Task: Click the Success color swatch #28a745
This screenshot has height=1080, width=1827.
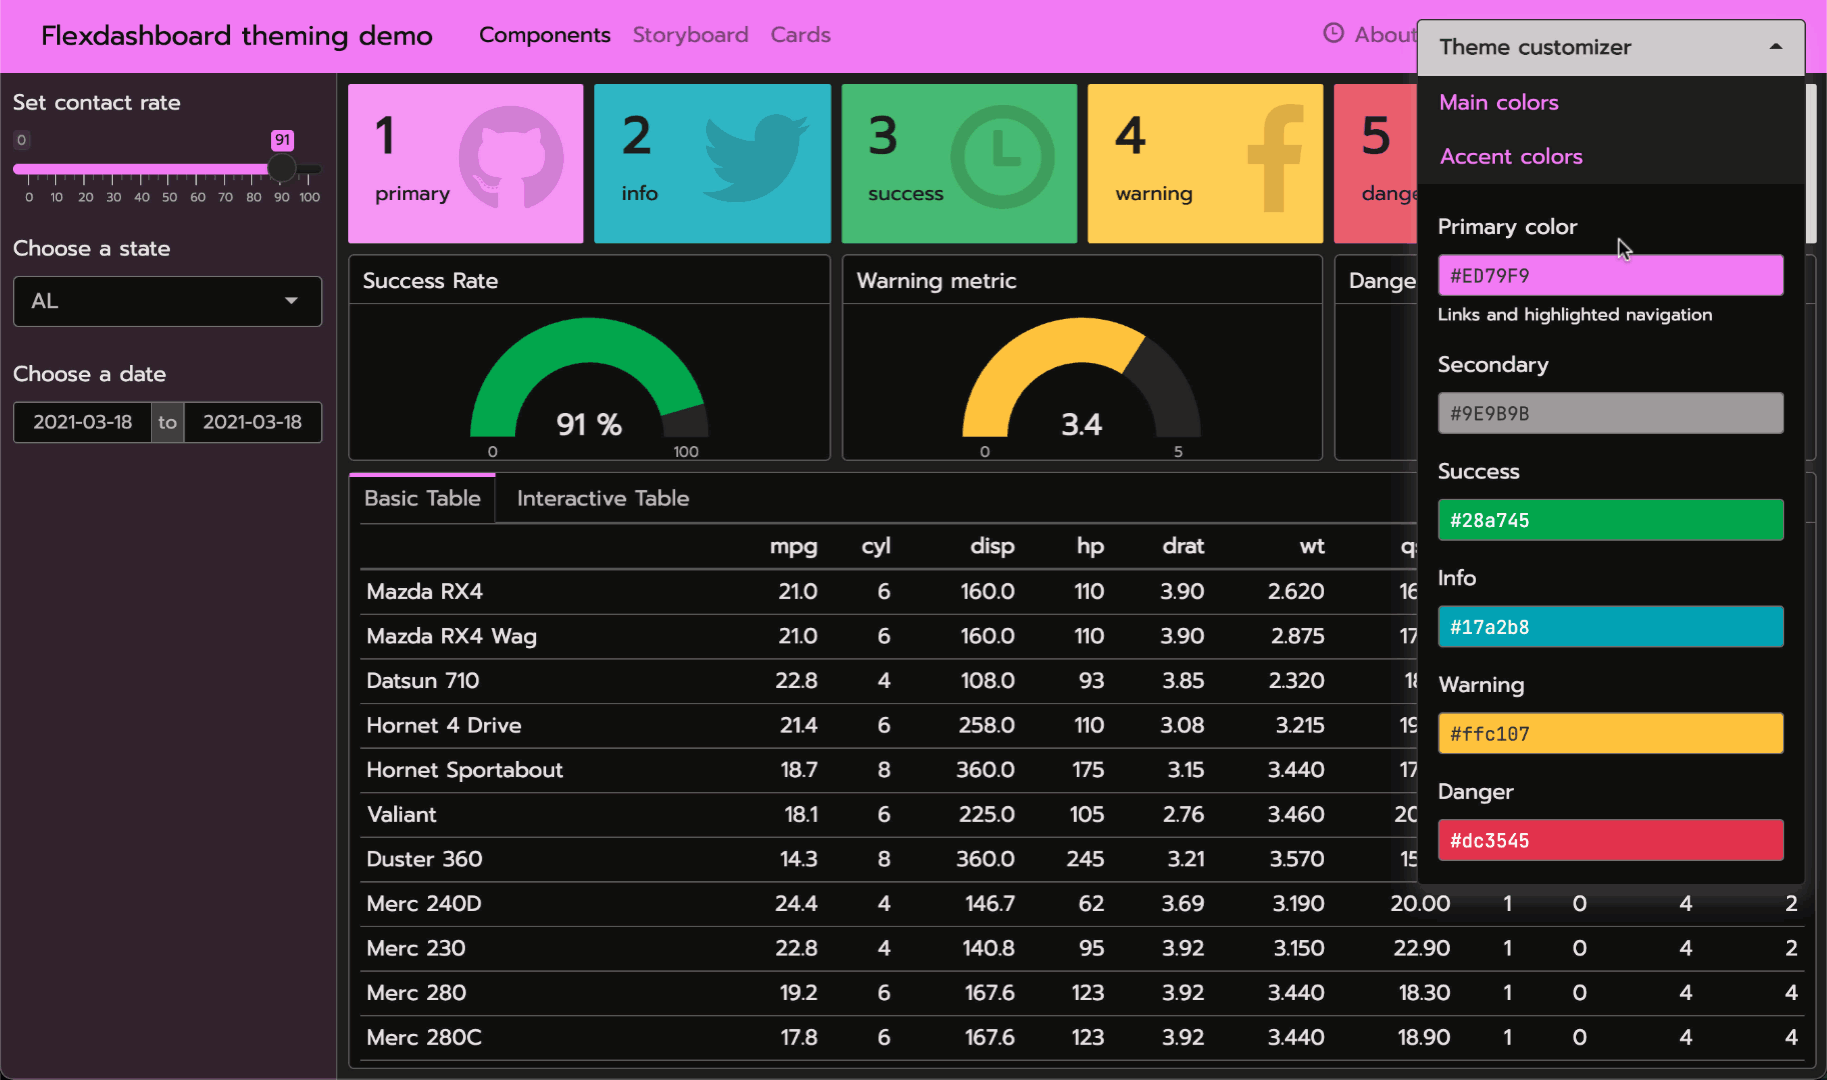Action: pyautogui.click(x=1609, y=520)
